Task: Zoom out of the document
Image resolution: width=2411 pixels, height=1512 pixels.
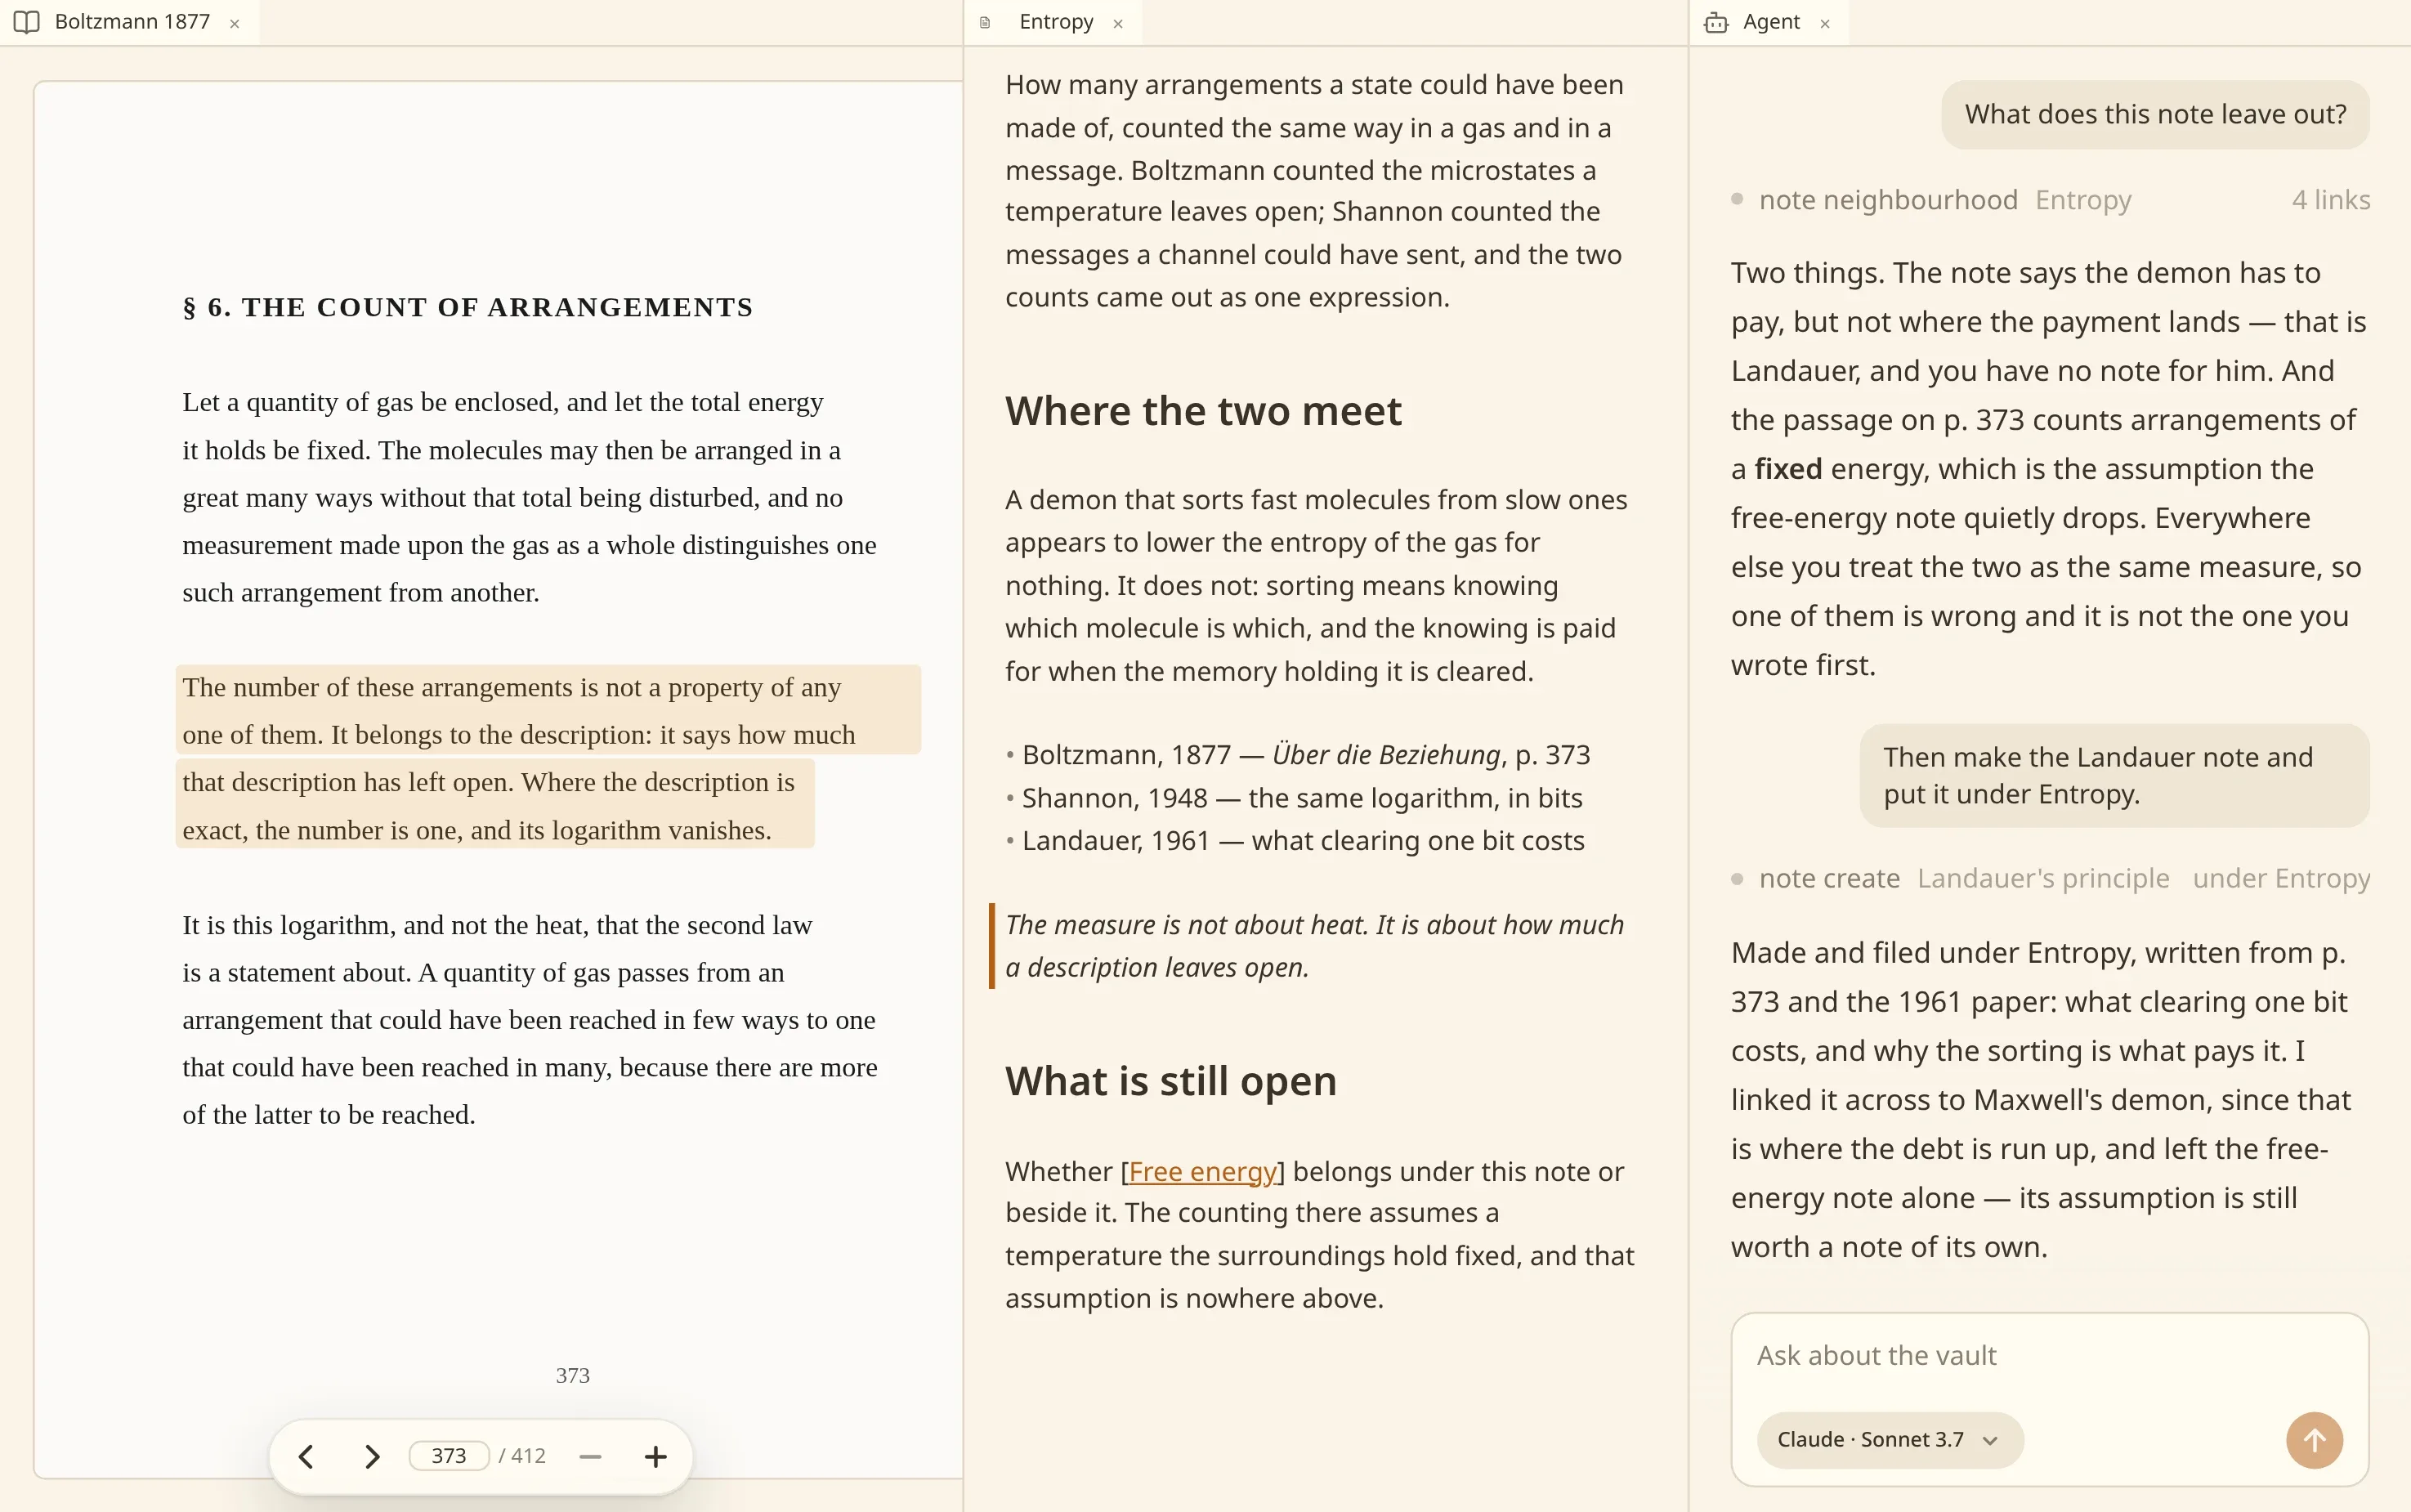Action: pos(590,1456)
